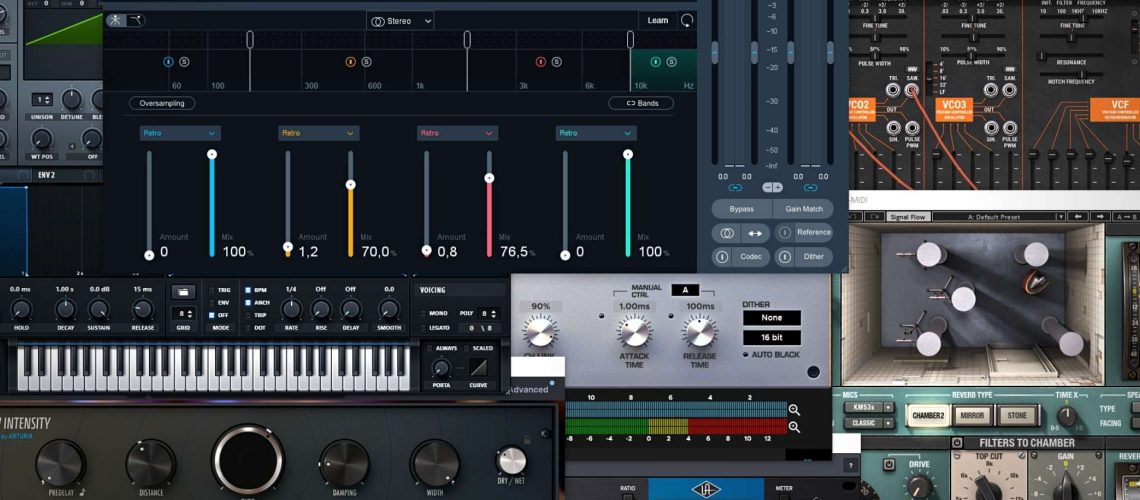Click the DRY / WET knob
Screen dimensions: 1140x500
tap(511, 460)
